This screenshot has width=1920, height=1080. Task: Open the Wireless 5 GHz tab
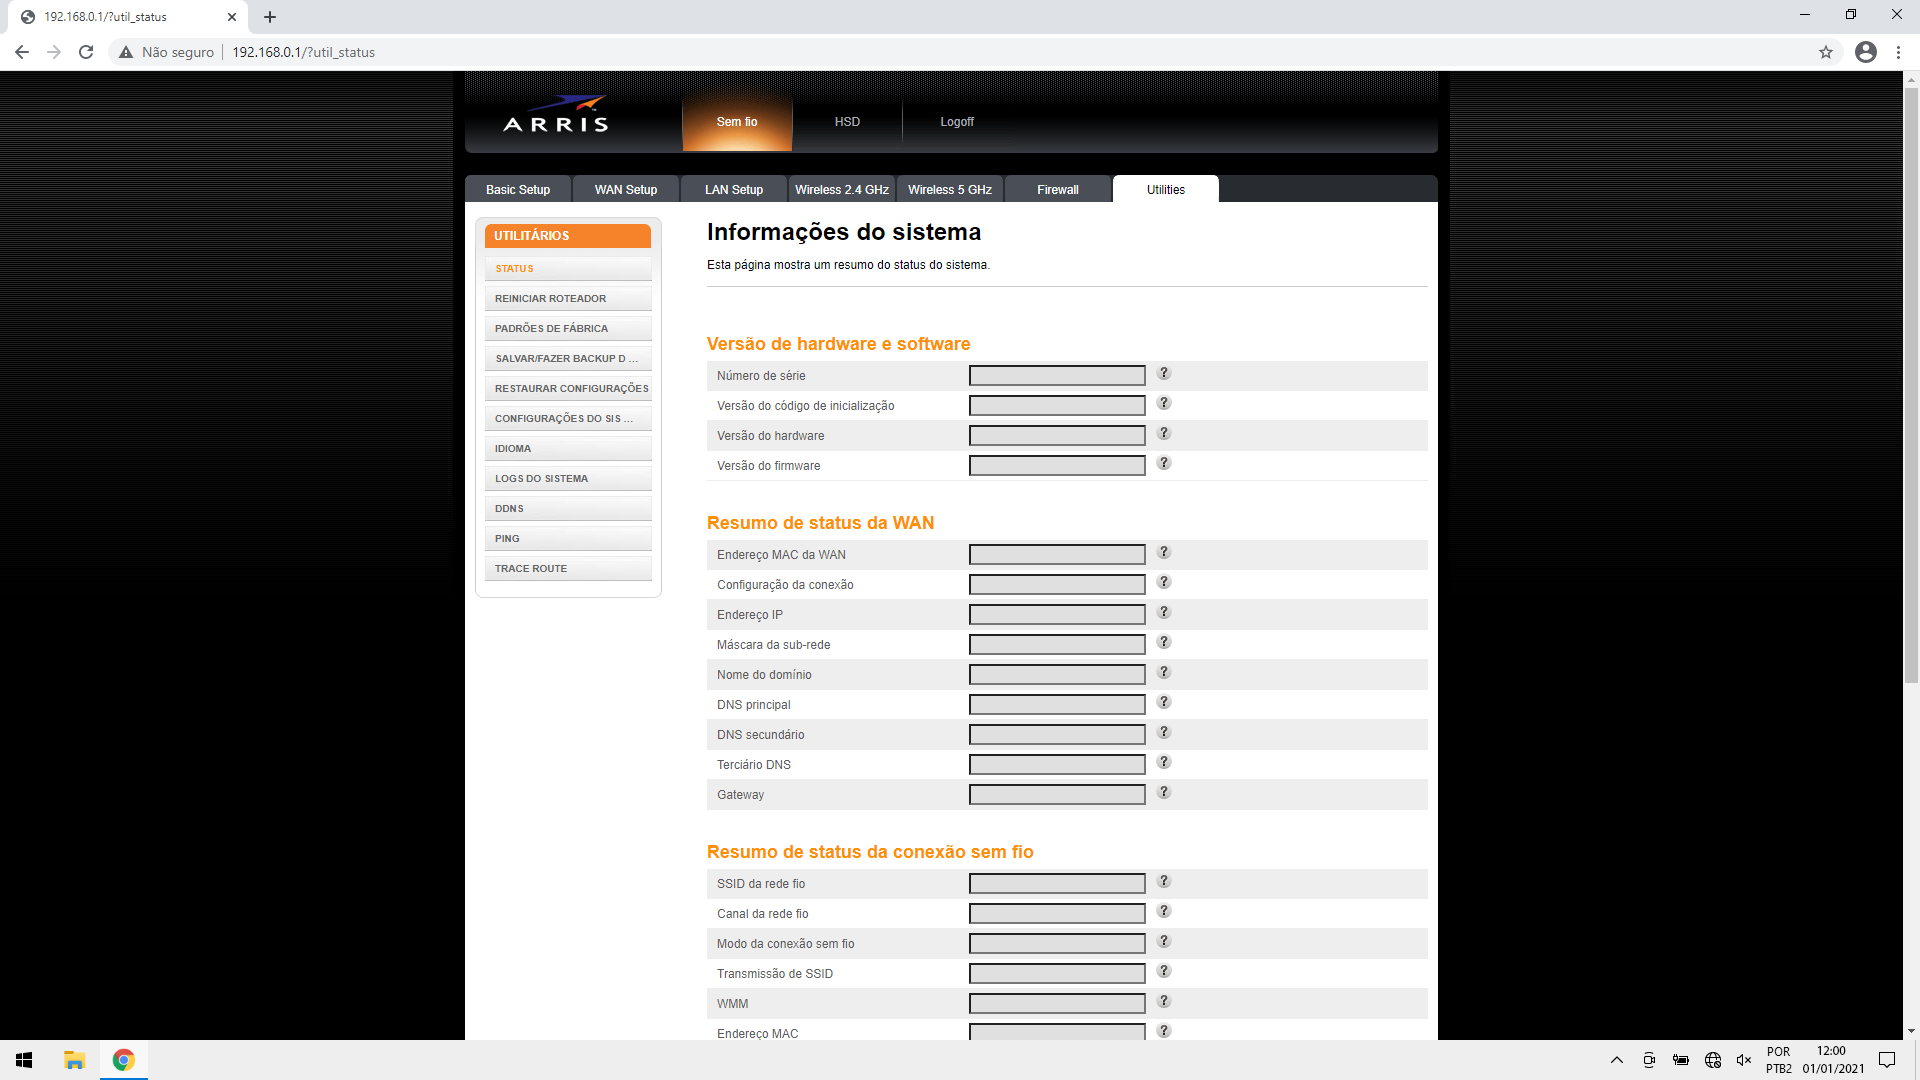point(950,189)
